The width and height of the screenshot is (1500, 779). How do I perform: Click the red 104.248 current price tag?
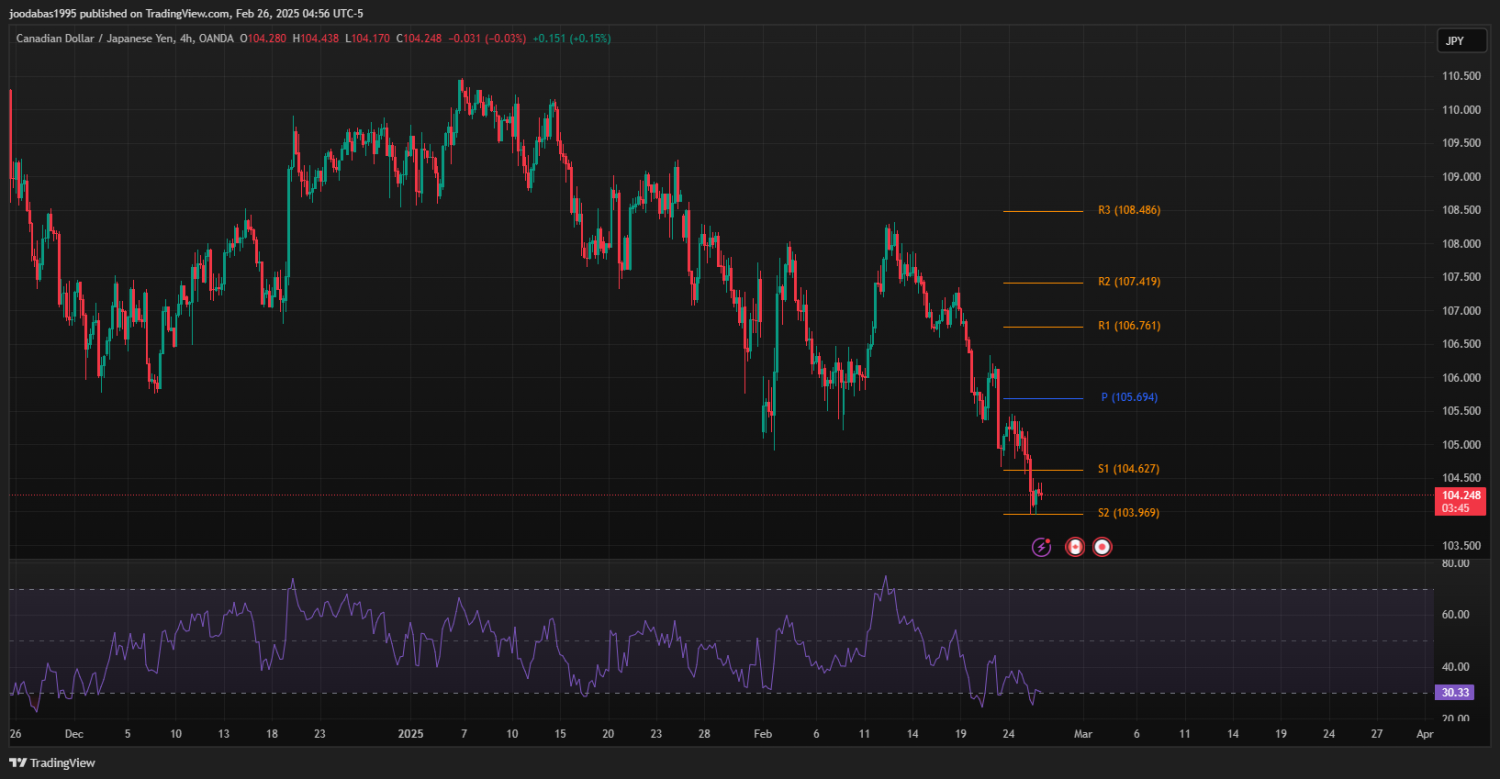click(x=1461, y=495)
